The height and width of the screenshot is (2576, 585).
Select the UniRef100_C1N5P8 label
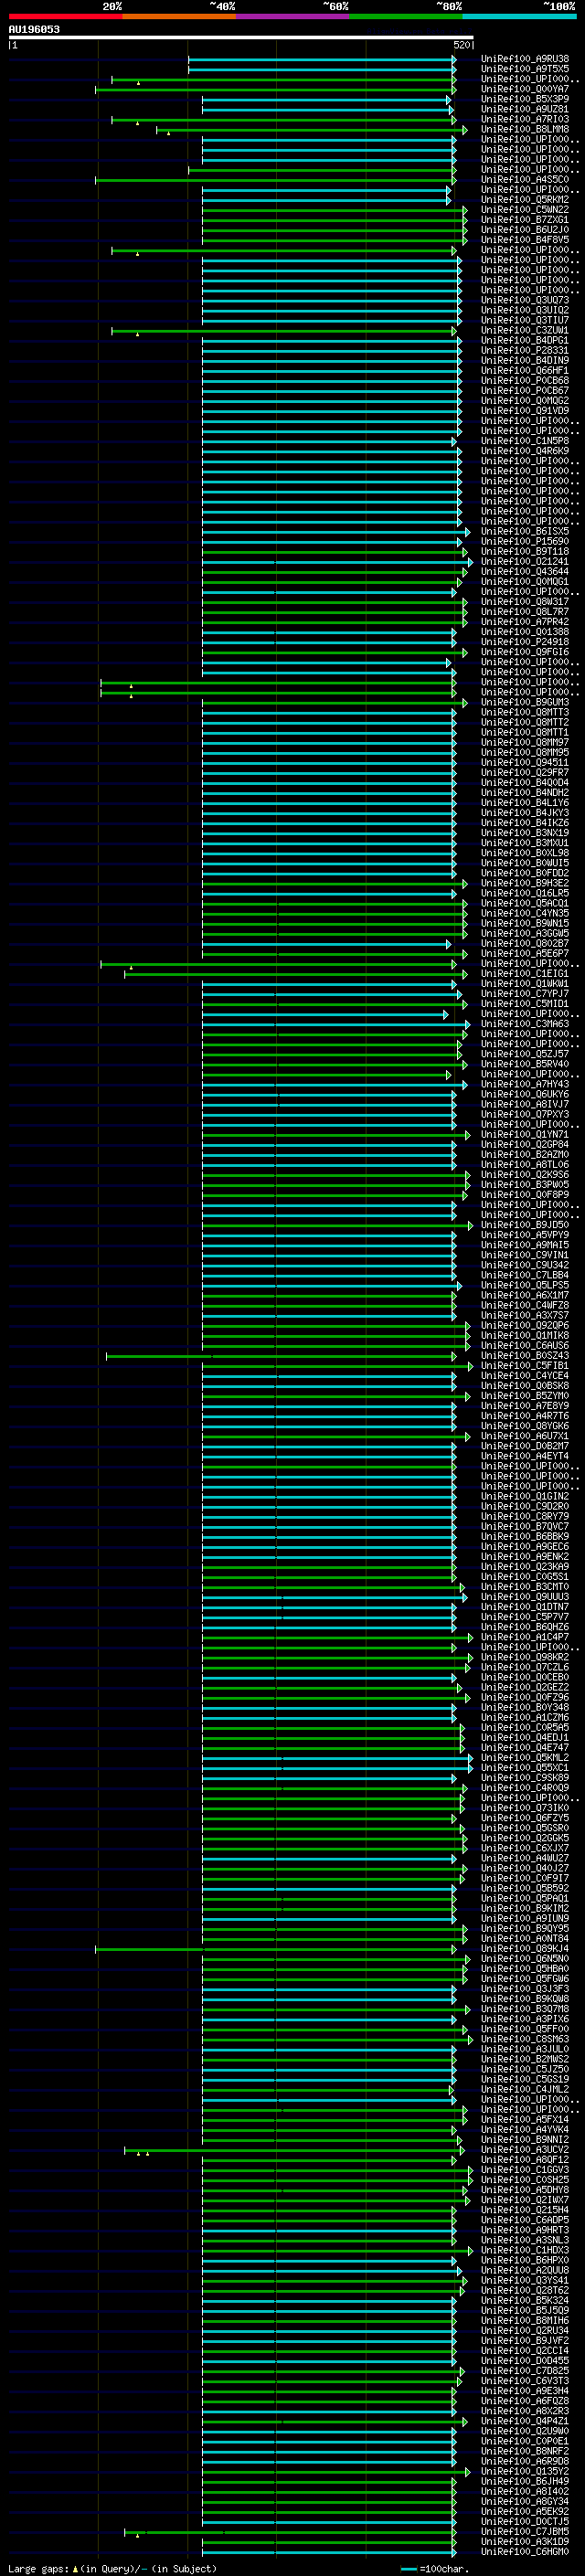click(525, 441)
